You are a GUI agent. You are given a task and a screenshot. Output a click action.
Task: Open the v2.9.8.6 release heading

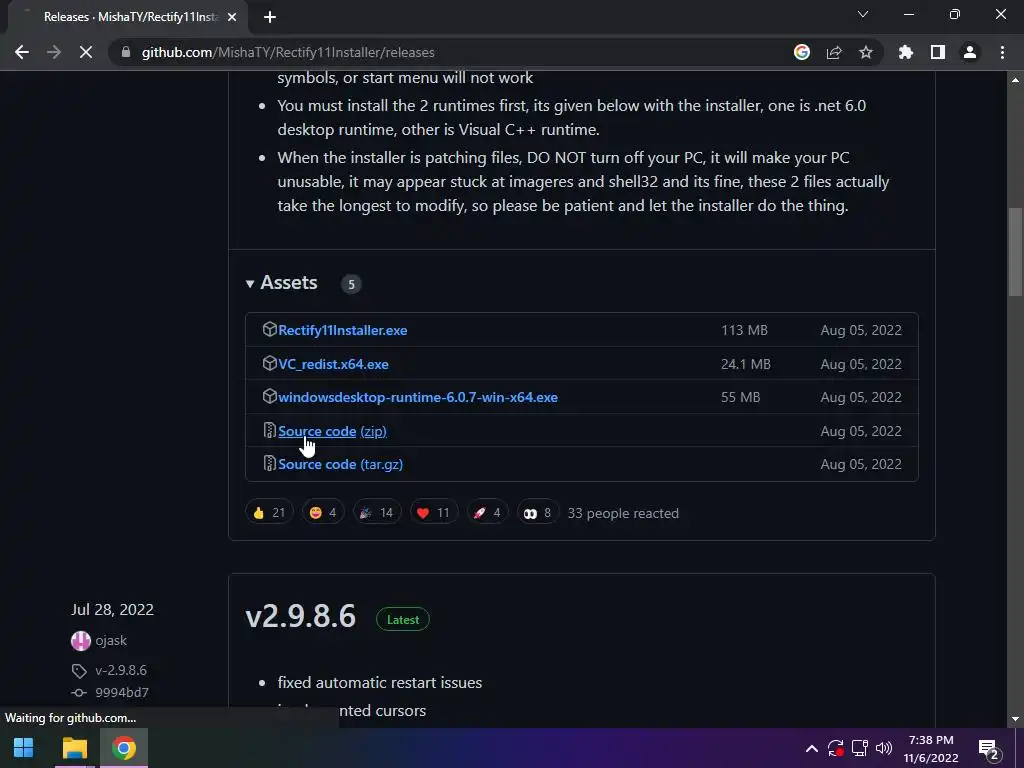[x=300, y=616]
